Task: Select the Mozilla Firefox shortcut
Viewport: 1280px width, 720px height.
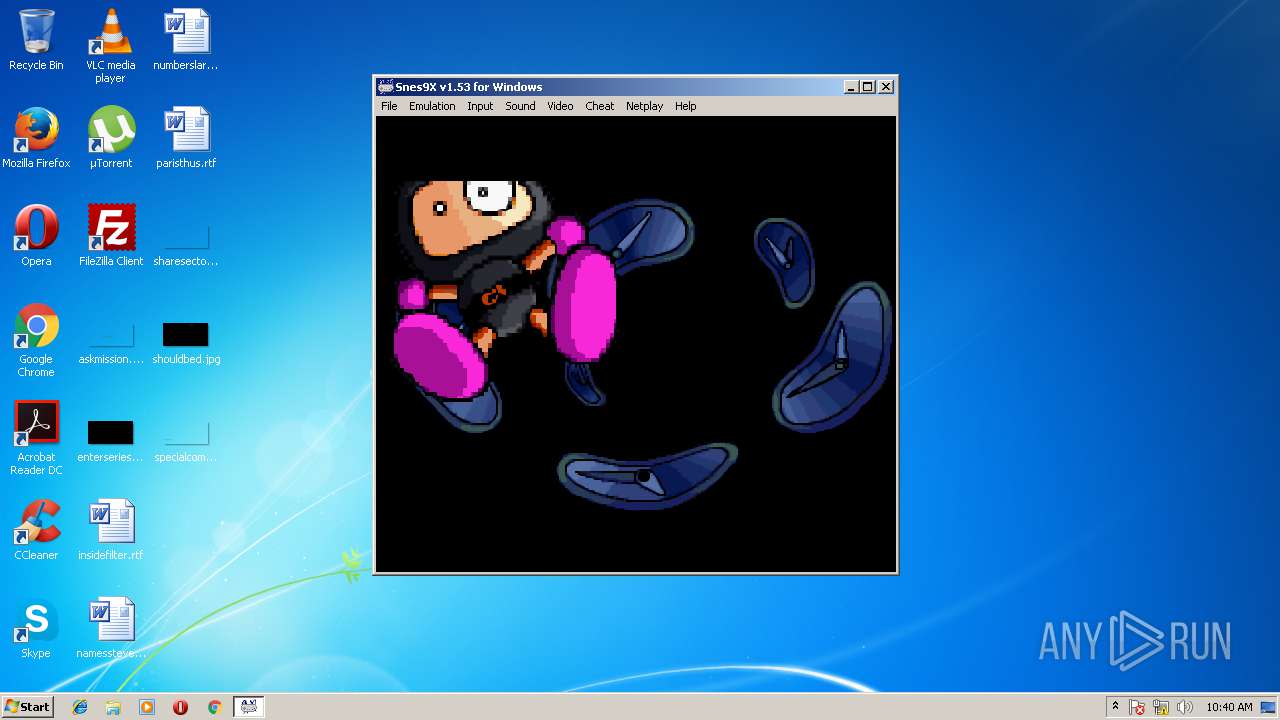Action: 36,138
